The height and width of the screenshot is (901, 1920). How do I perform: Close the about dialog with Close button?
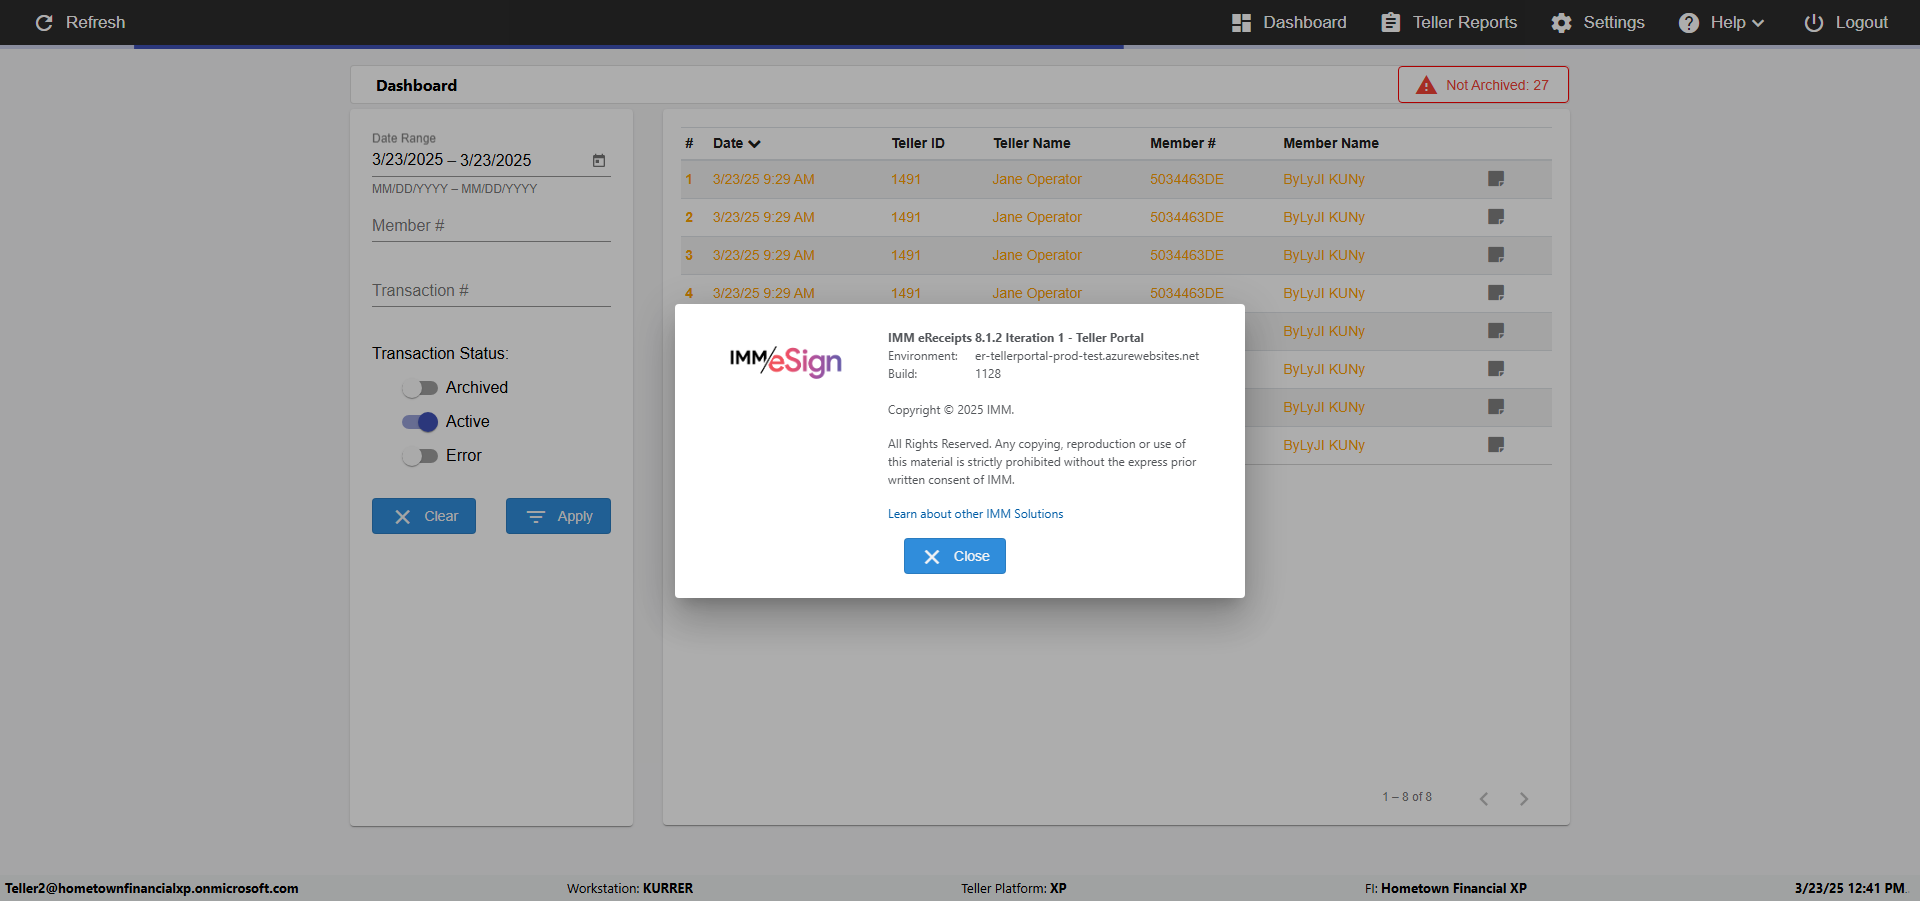click(955, 556)
